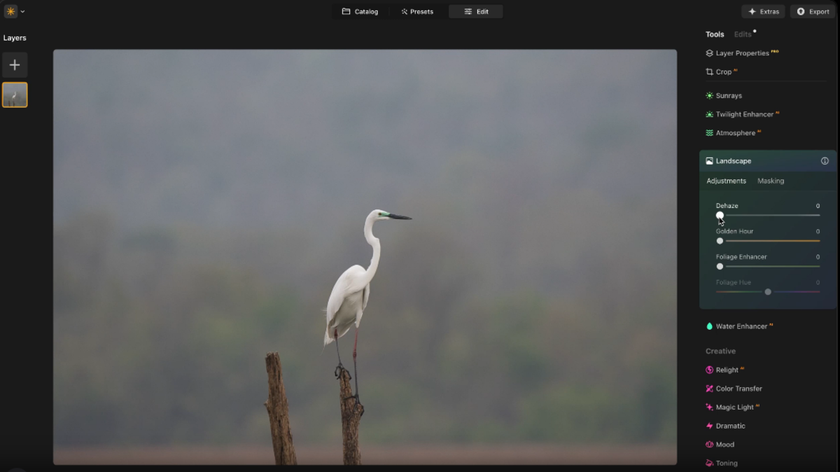Click the Relight tool icon

tap(709, 370)
